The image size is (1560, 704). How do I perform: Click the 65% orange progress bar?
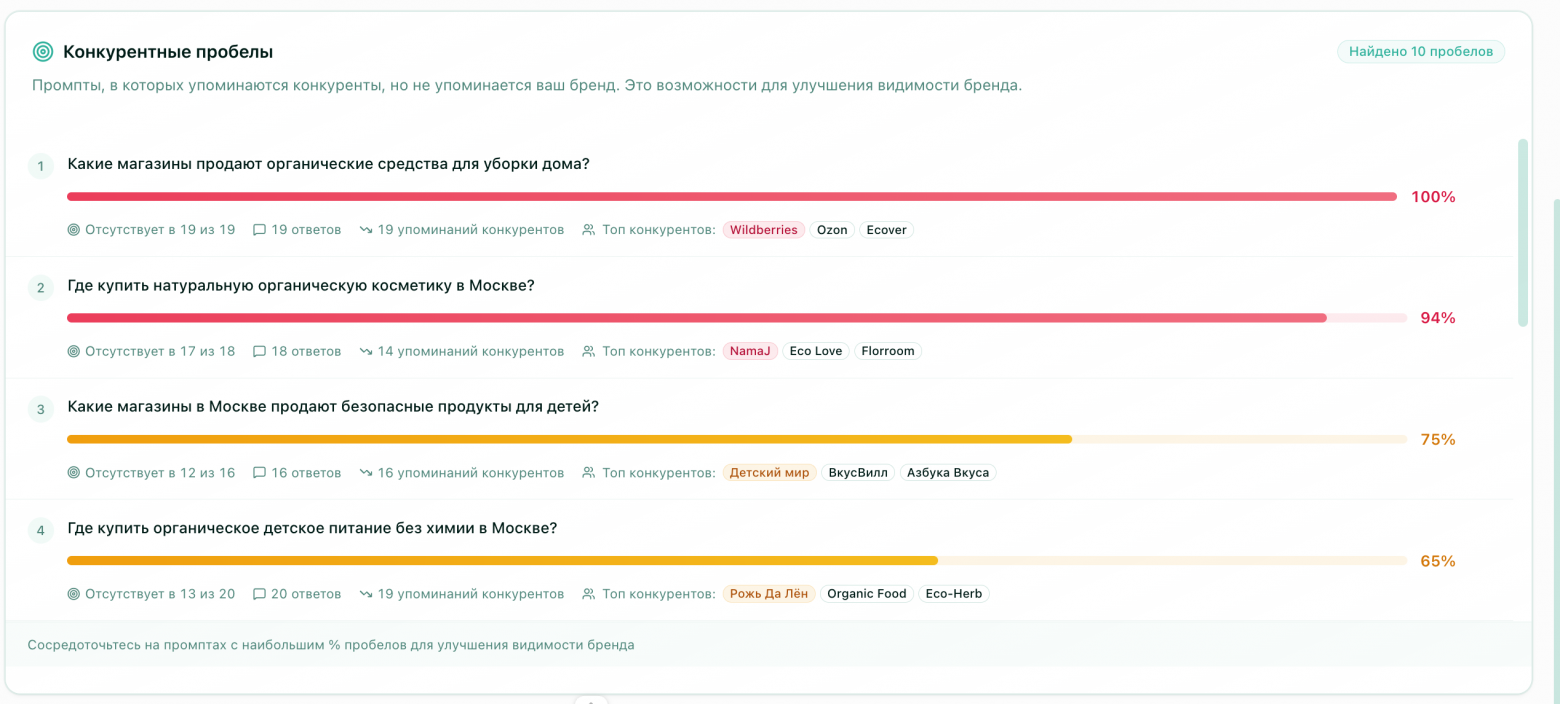[502, 561]
